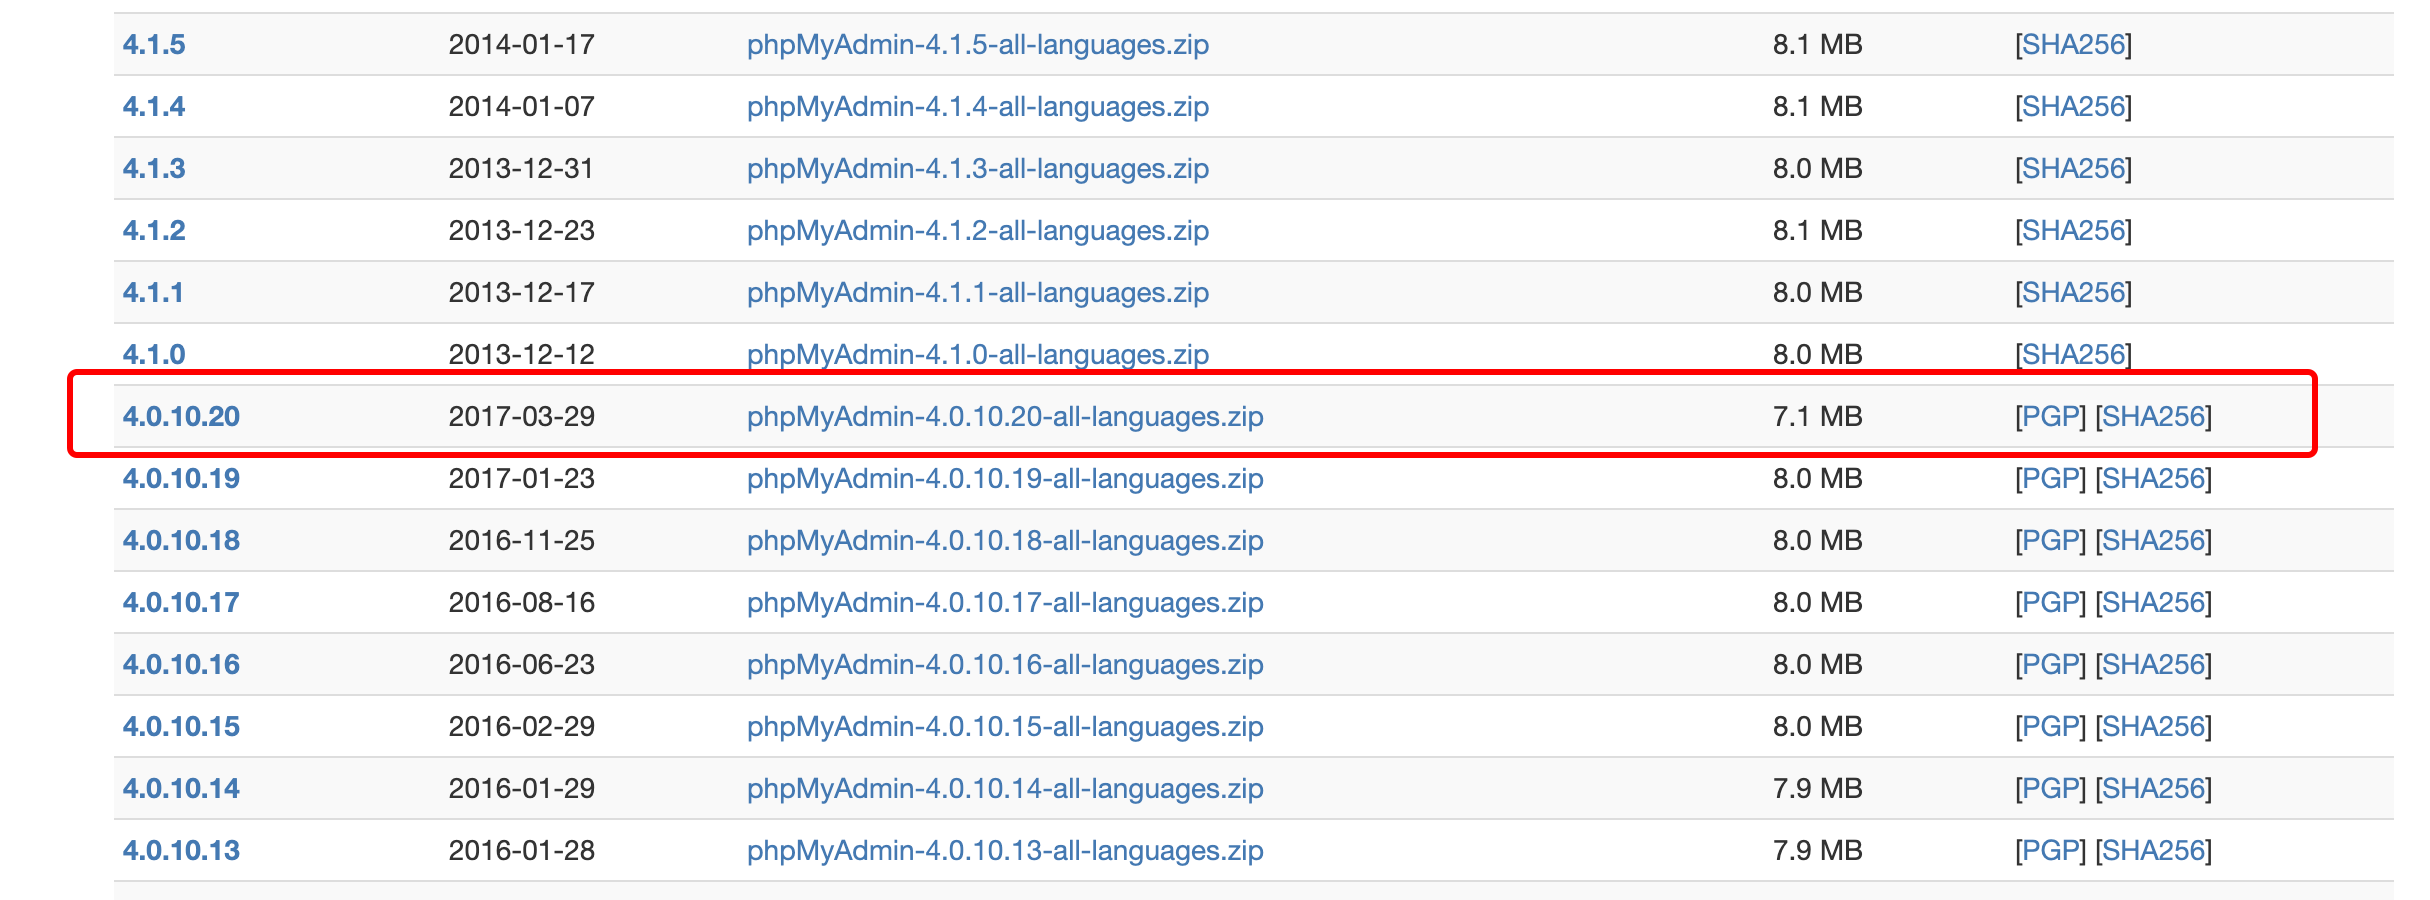
Task: Open the 4.0.10.15 version link
Action: (x=181, y=726)
